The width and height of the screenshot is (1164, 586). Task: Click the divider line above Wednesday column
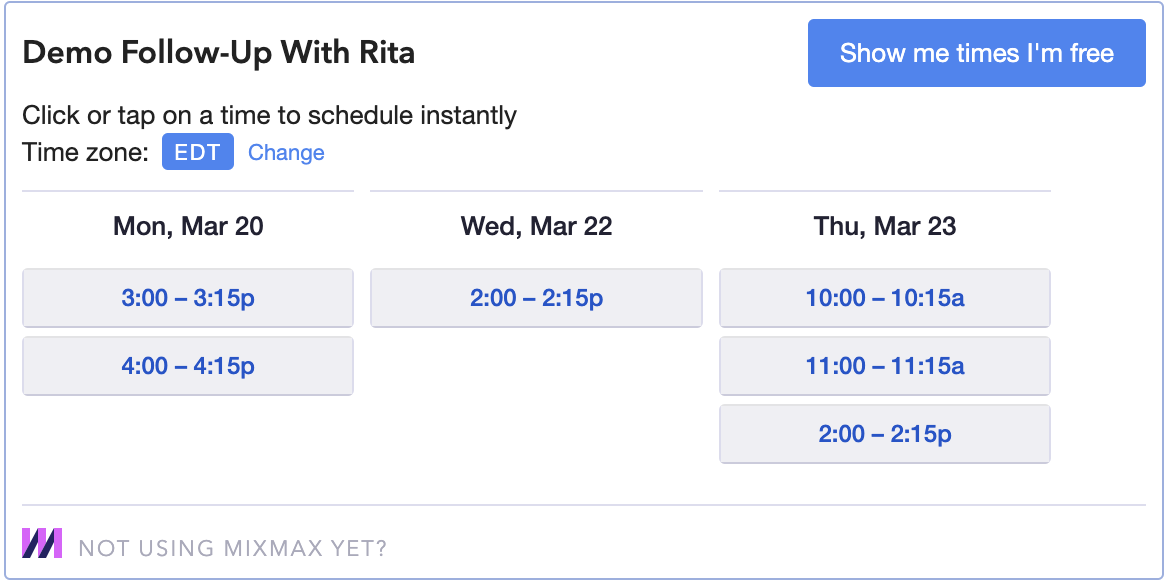pyautogui.click(x=536, y=190)
